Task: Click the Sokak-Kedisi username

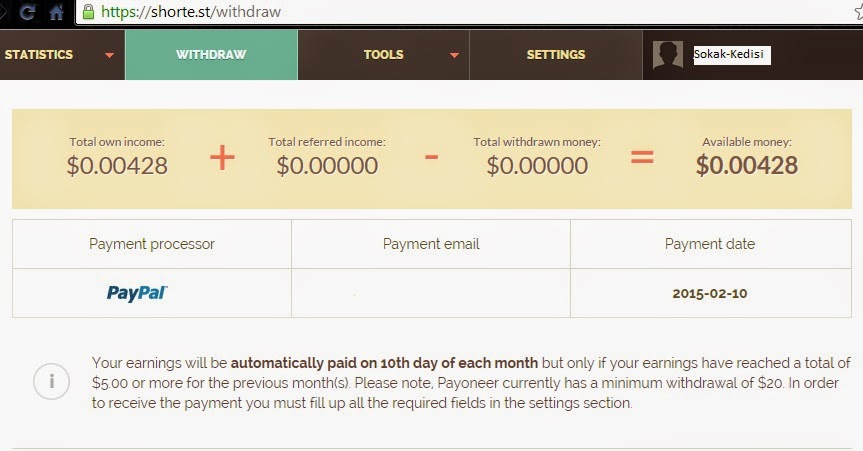Action: [731, 55]
